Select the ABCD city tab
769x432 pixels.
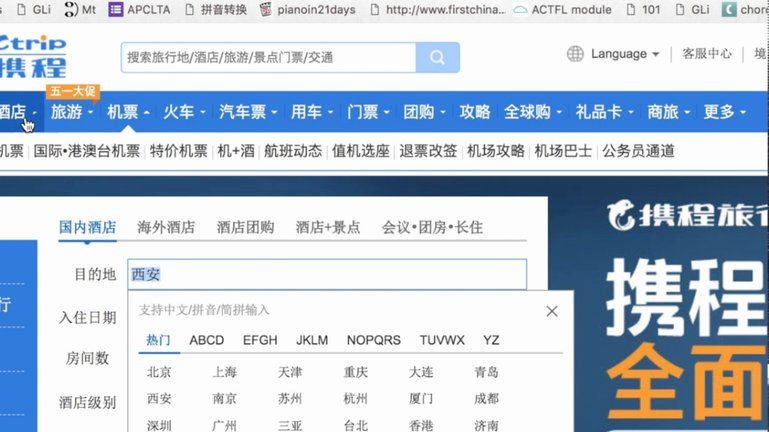click(206, 340)
